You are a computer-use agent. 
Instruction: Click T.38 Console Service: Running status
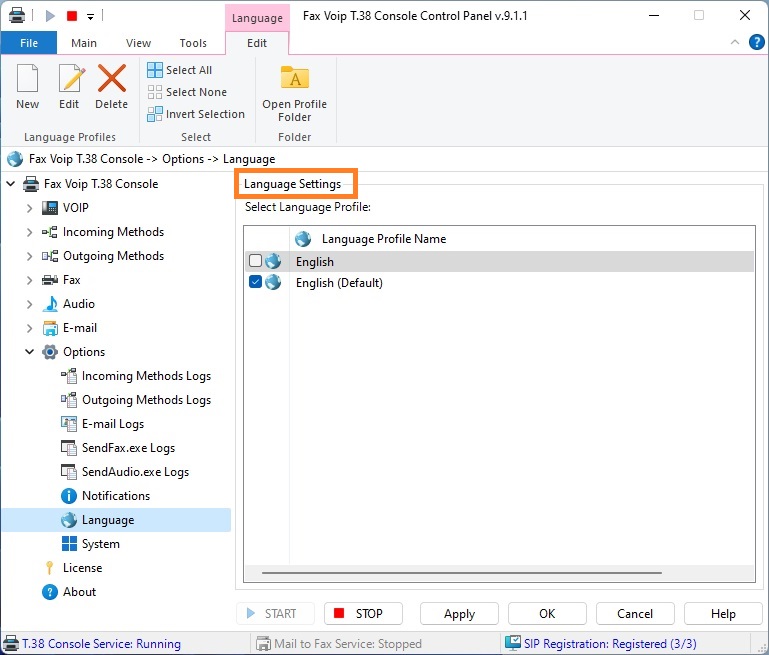[x=92, y=643]
